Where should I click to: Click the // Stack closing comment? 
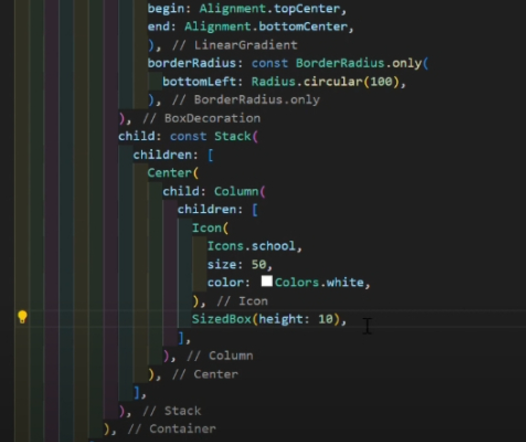[172, 410]
